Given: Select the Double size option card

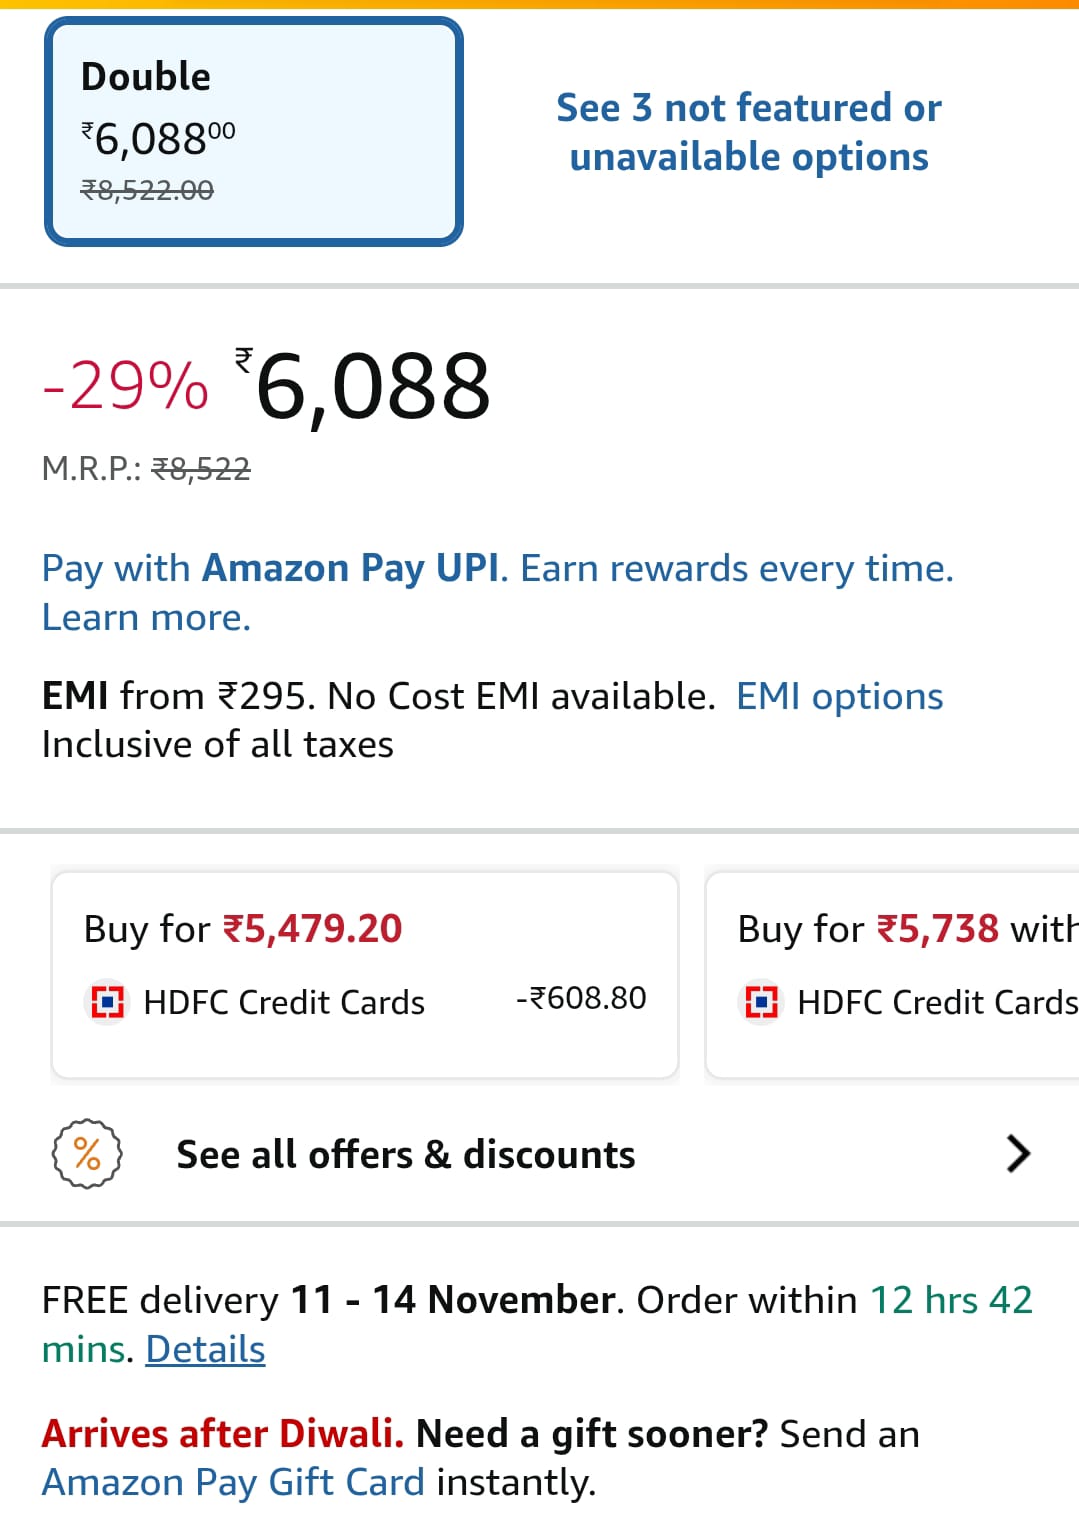Looking at the screenshot, I should 253,131.
